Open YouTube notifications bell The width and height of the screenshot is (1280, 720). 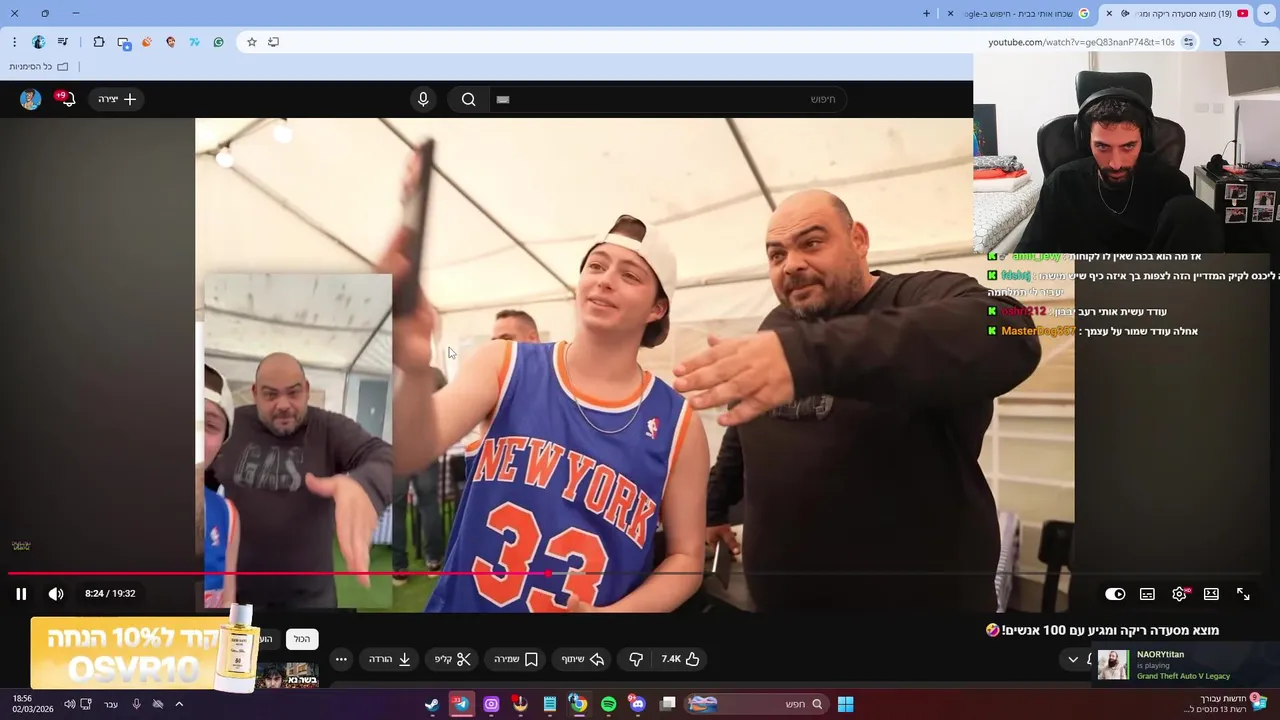coord(66,99)
